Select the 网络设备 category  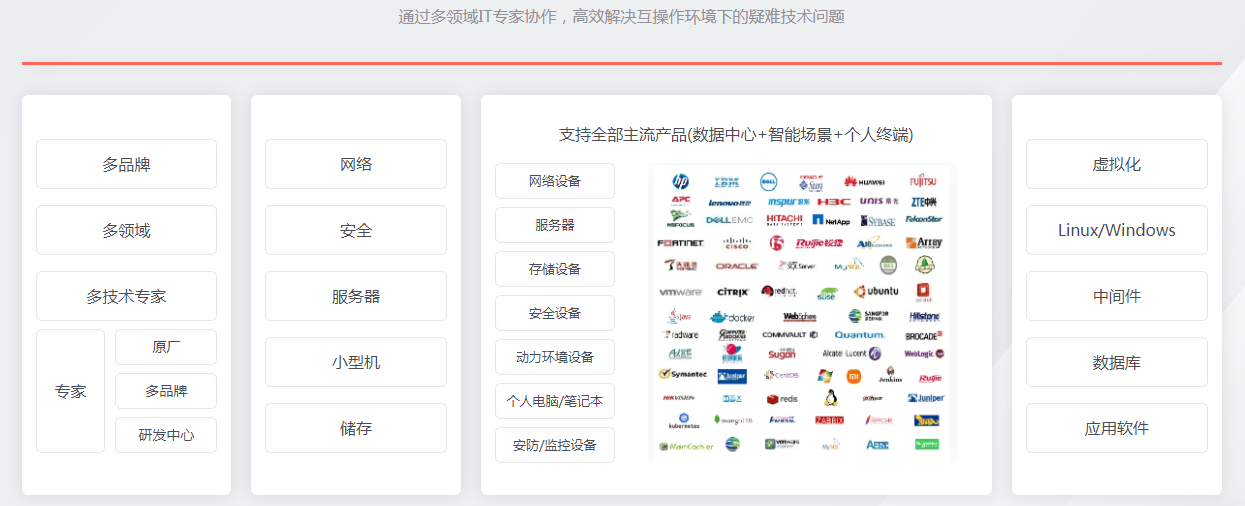555,181
